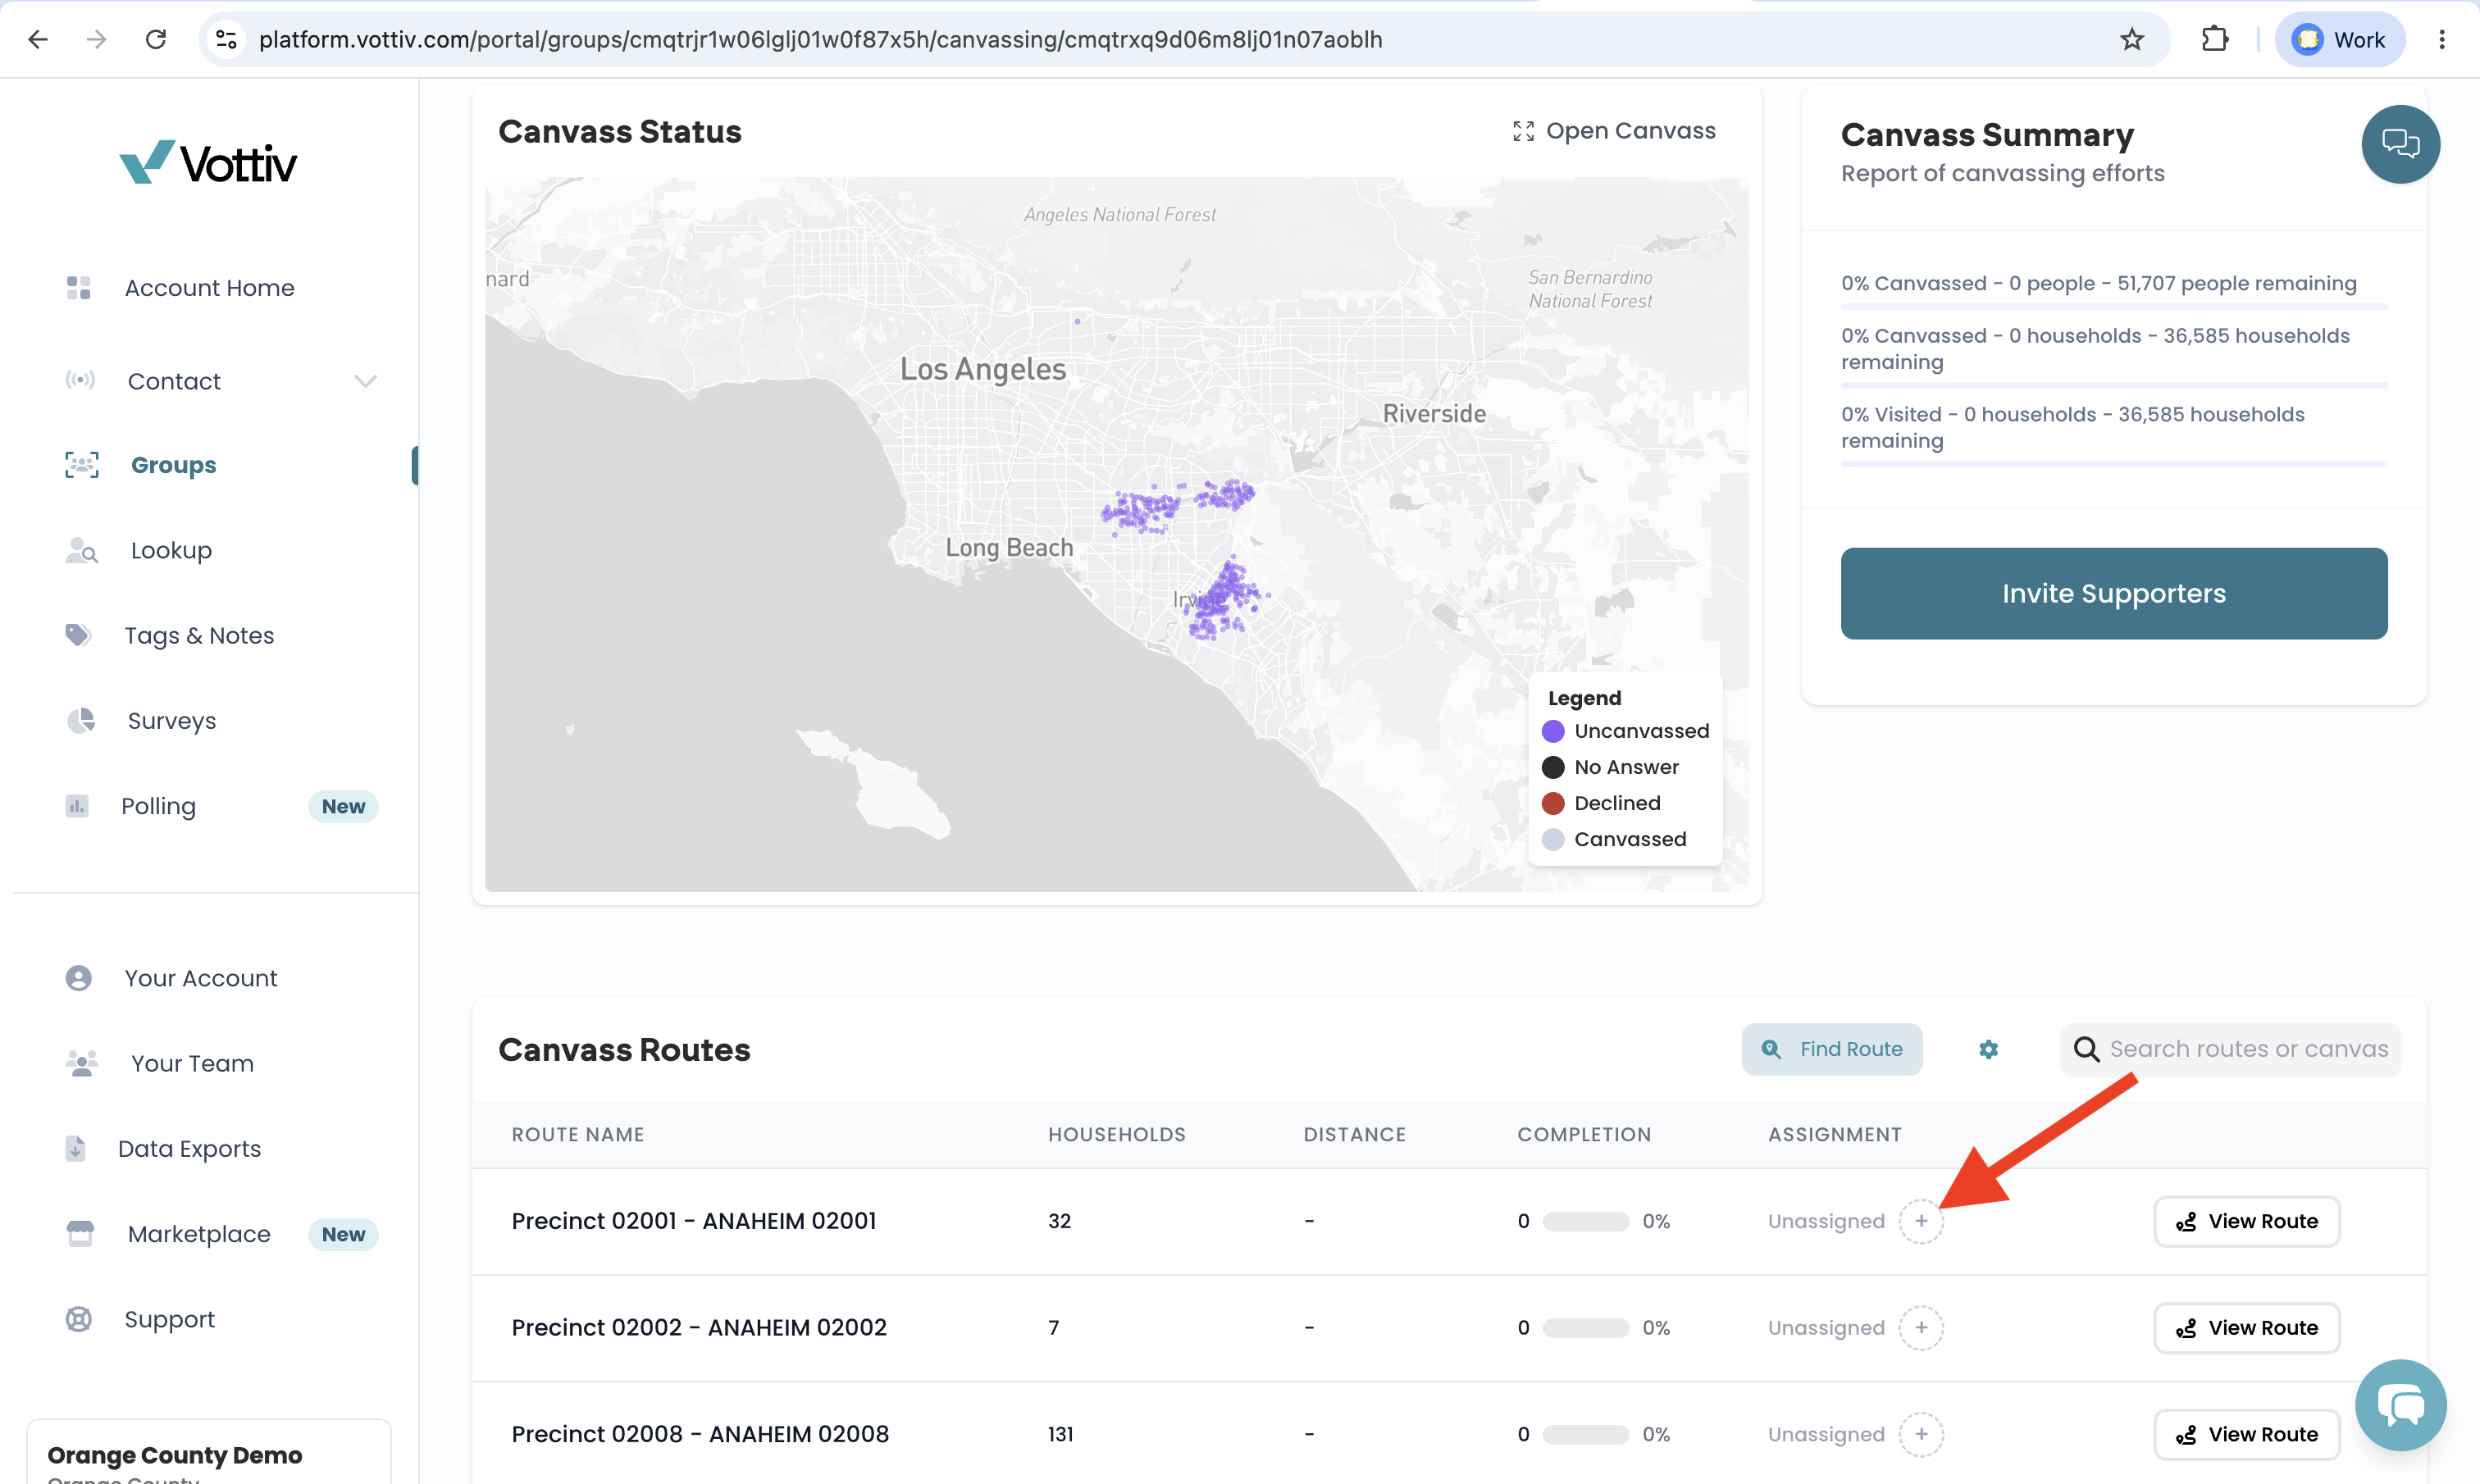Click the plus assign icon for Precinct 02002

[1921, 1328]
